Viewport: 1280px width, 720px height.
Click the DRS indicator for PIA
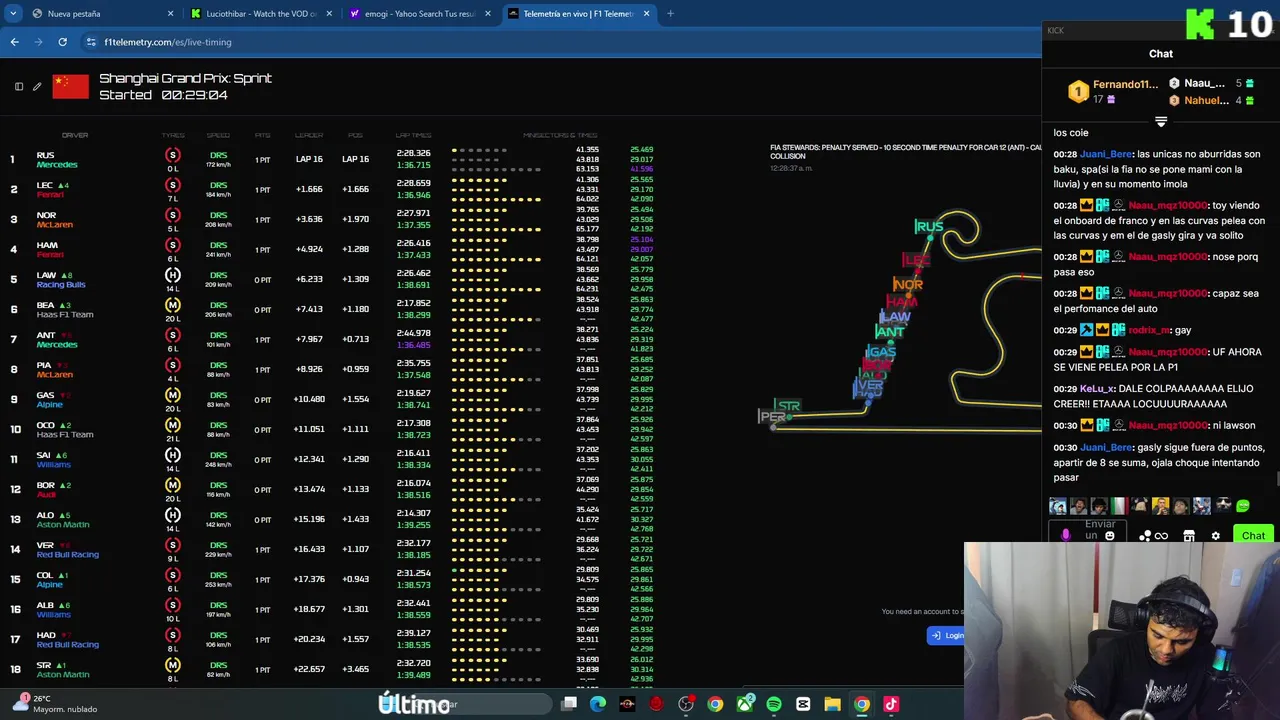pos(218,365)
